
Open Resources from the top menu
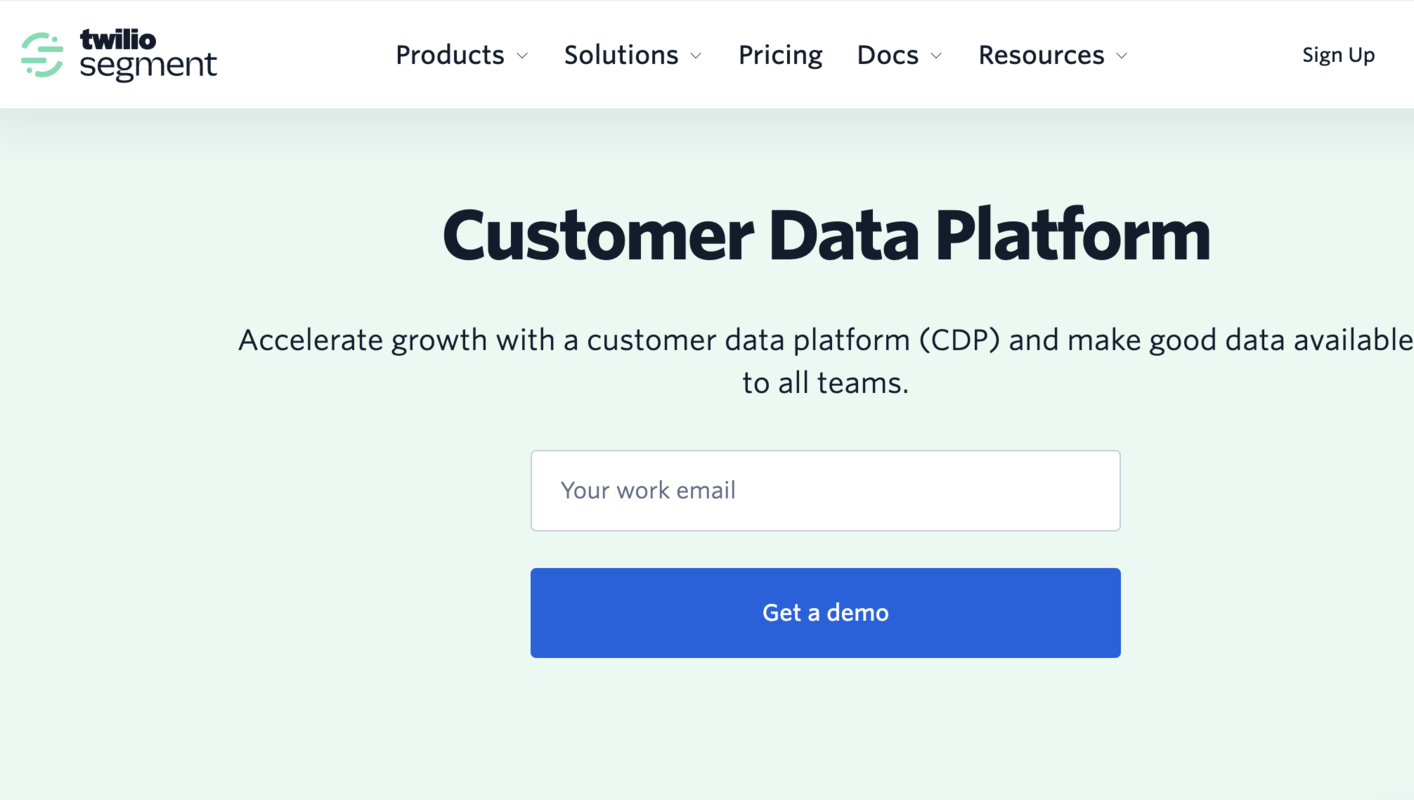pyautogui.click(x=1041, y=55)
